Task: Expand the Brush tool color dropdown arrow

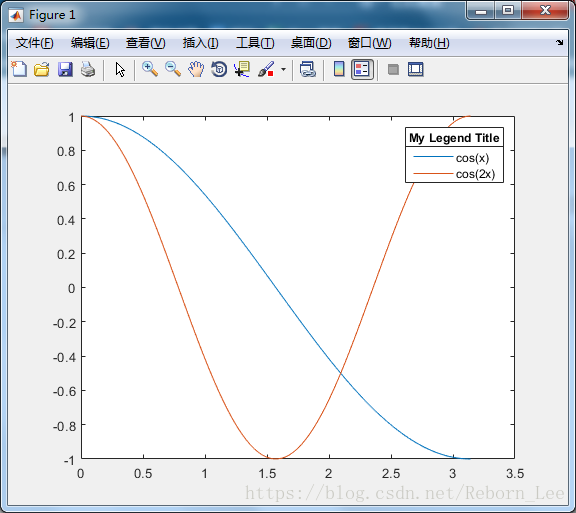Action: click(283, 69)
